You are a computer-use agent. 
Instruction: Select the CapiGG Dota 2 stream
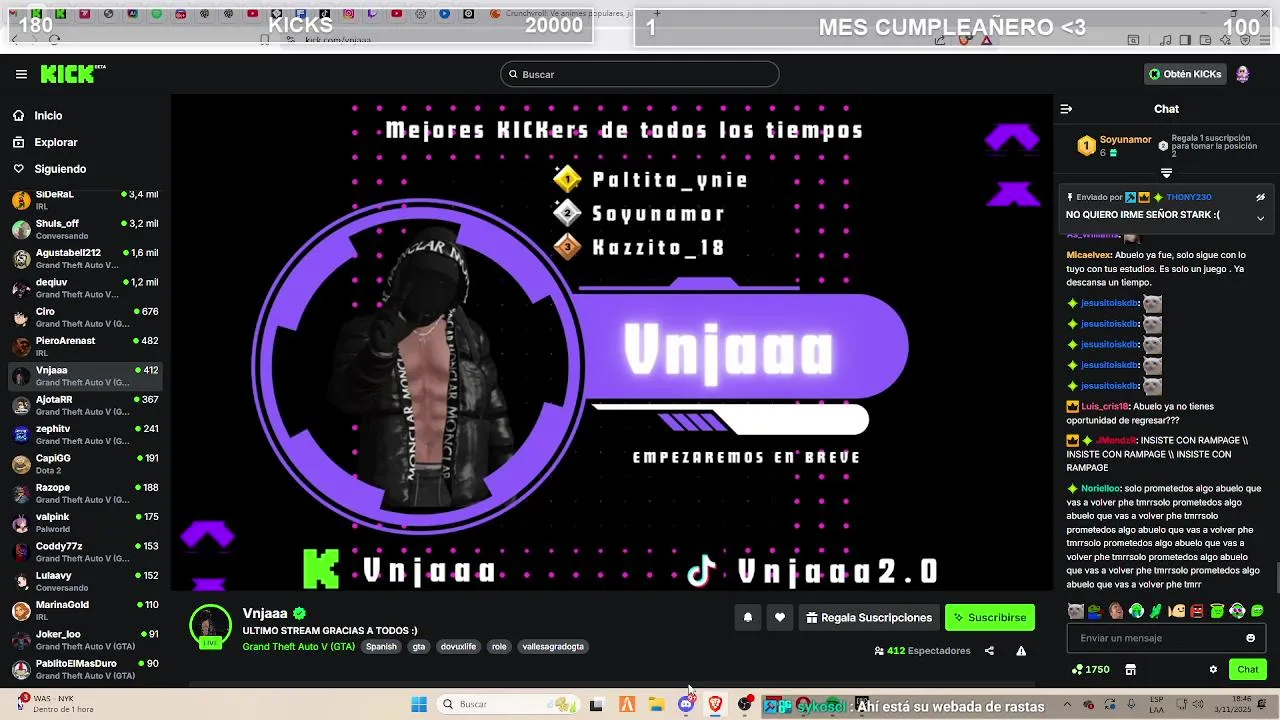pos(85,464)
